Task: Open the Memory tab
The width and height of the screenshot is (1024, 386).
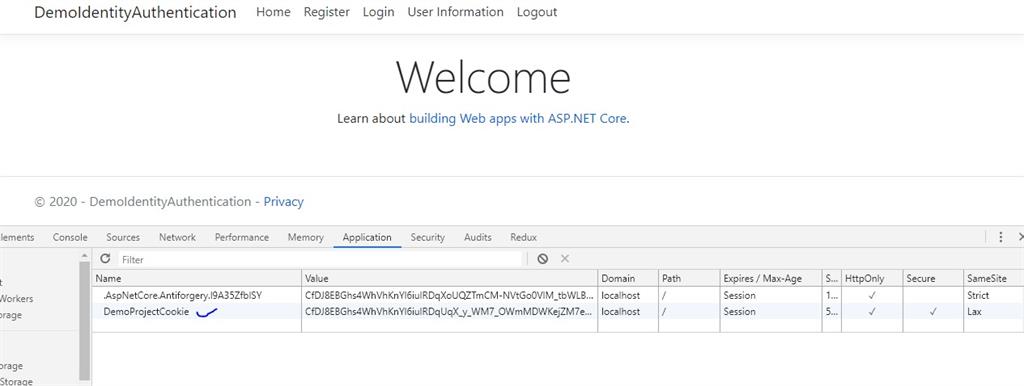Action: pyautogui.click(x=306, y=237)
